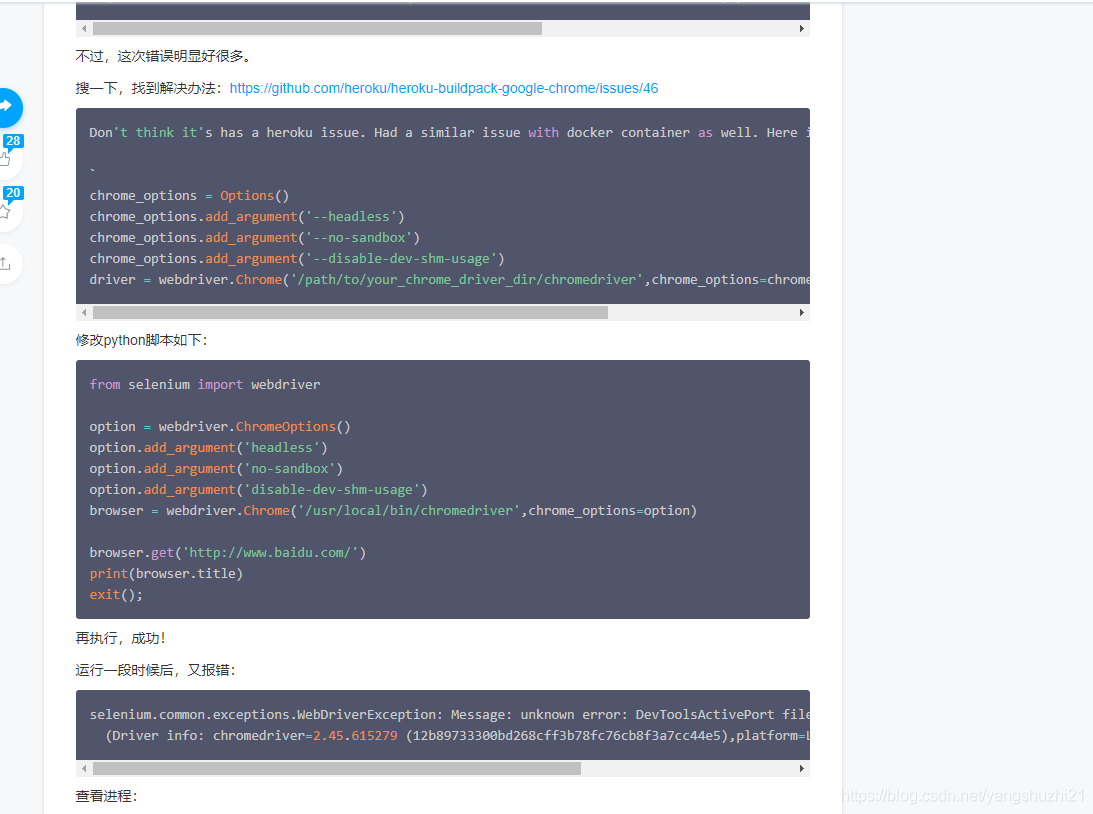The width and height of the screenshot is (1093, 814).
Task: Click option.add_argument('headless') line
Action: pyautogui.click(x=208, y=447)
